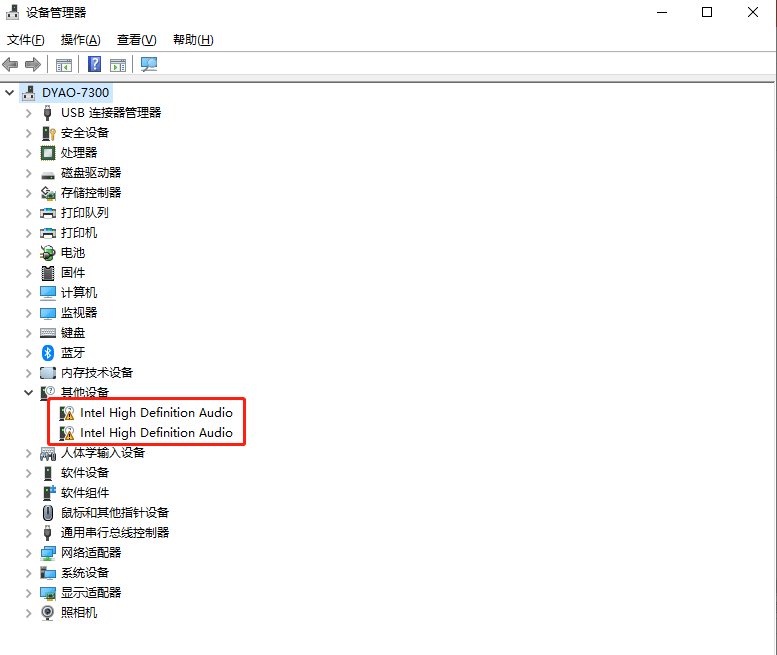Select the 其他设备 label
Viewport: 777px width, 655px height.
pos(85,393)
